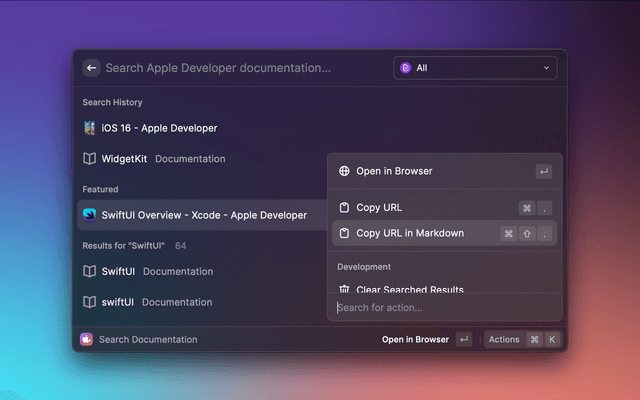Click the purple icon in the All filter
Screen dimensions: 640x400
click(406, 68)
